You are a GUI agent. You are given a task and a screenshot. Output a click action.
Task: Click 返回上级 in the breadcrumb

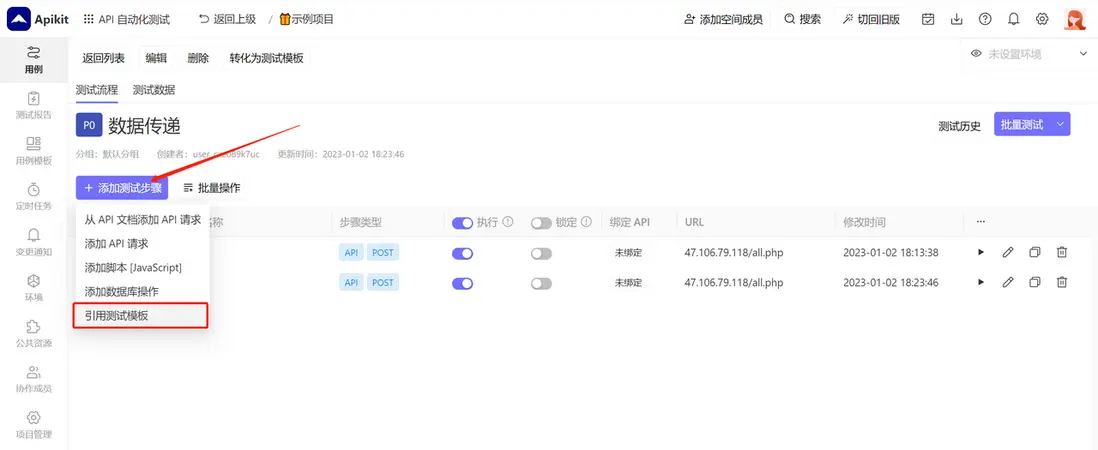[x=228, y=19]
